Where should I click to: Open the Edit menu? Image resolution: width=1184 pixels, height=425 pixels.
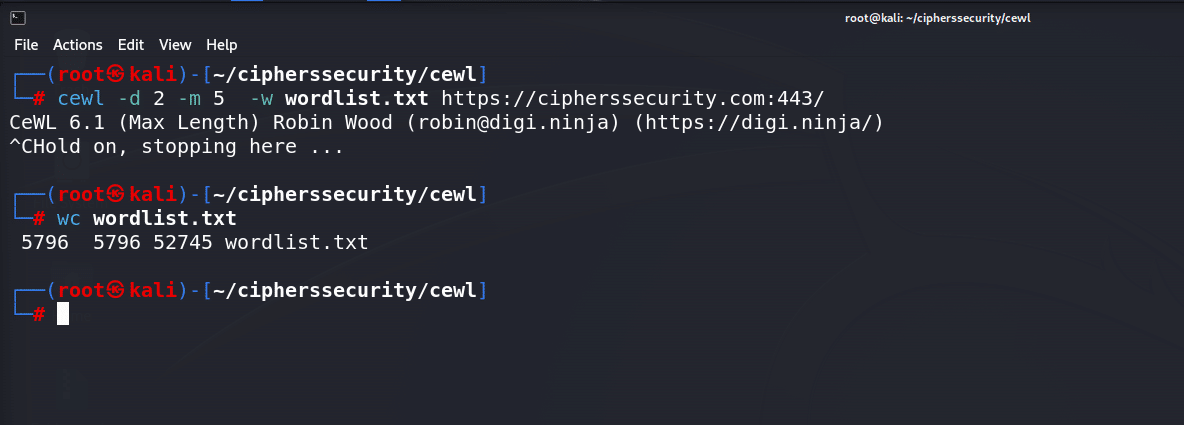pyautogui.click(x=131, y=45)
